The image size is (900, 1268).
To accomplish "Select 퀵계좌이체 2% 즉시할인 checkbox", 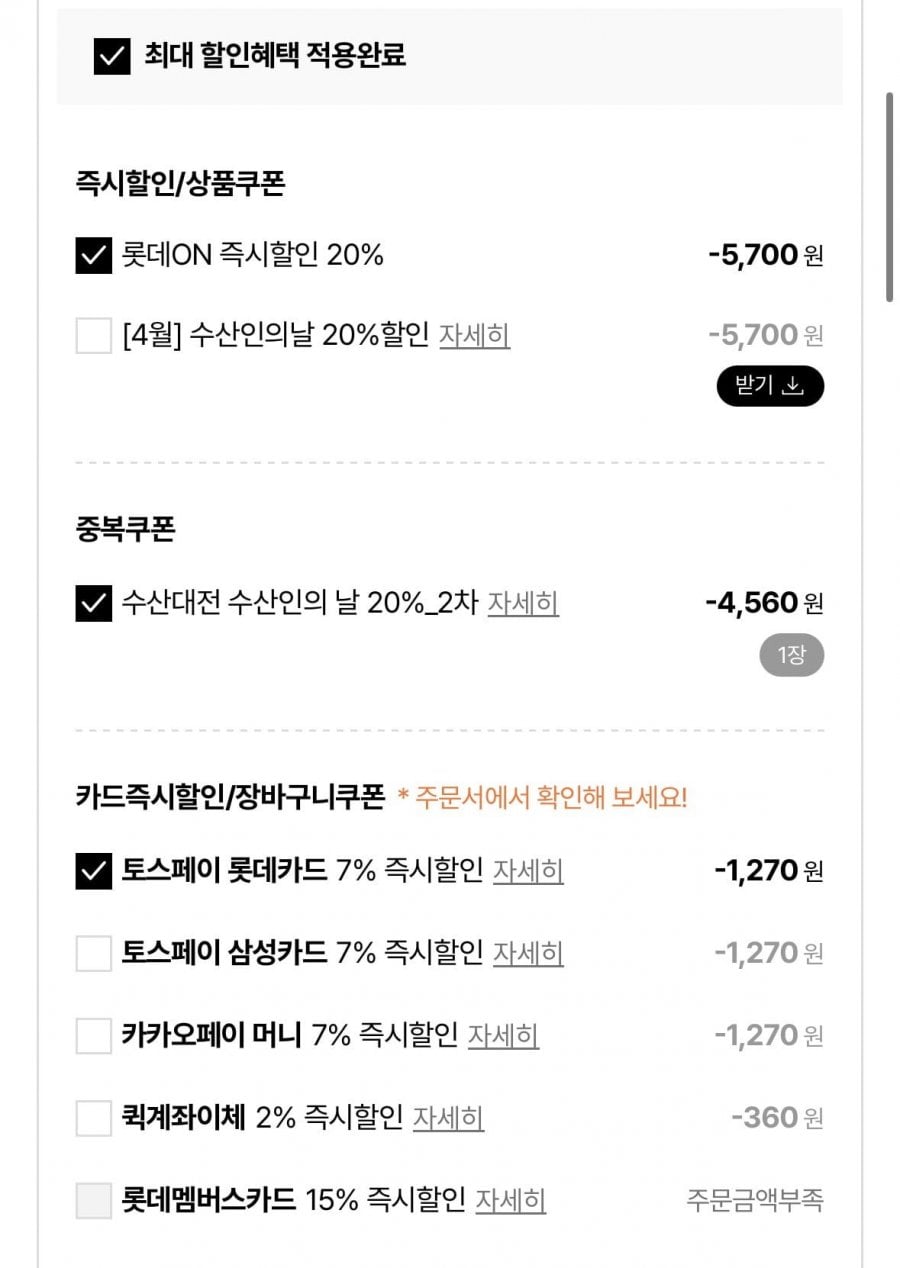I will [94, 1117].
